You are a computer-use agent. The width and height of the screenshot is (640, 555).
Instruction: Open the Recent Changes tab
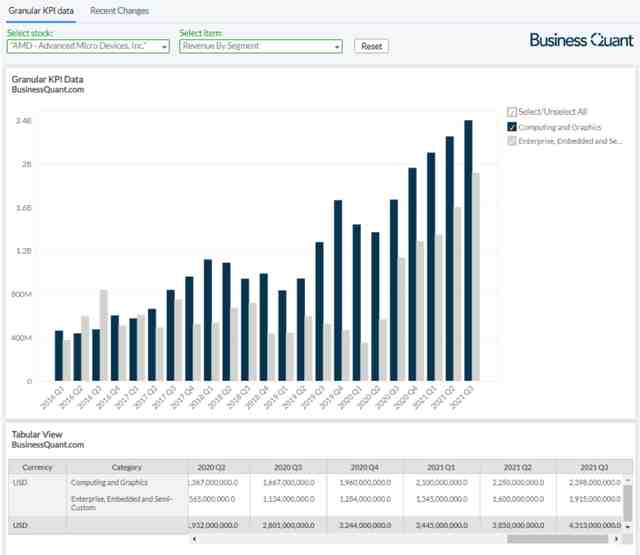tap(119, 11)
